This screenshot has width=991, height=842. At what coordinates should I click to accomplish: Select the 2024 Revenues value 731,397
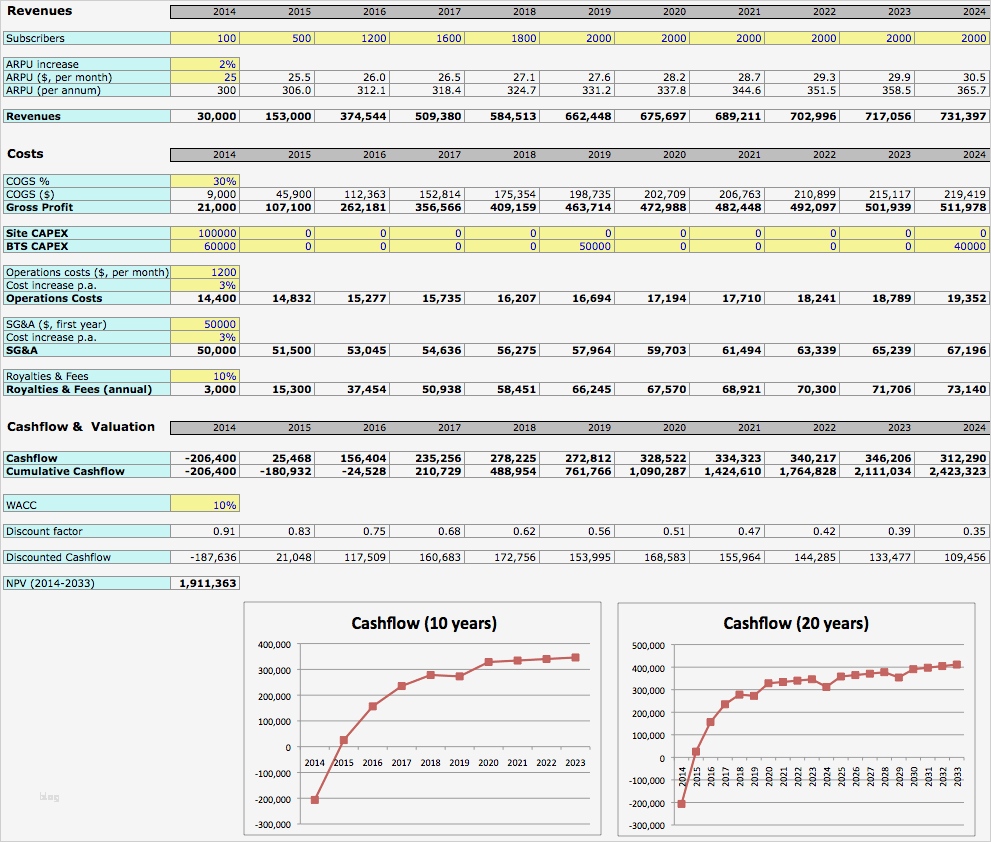tap(952, 116)
